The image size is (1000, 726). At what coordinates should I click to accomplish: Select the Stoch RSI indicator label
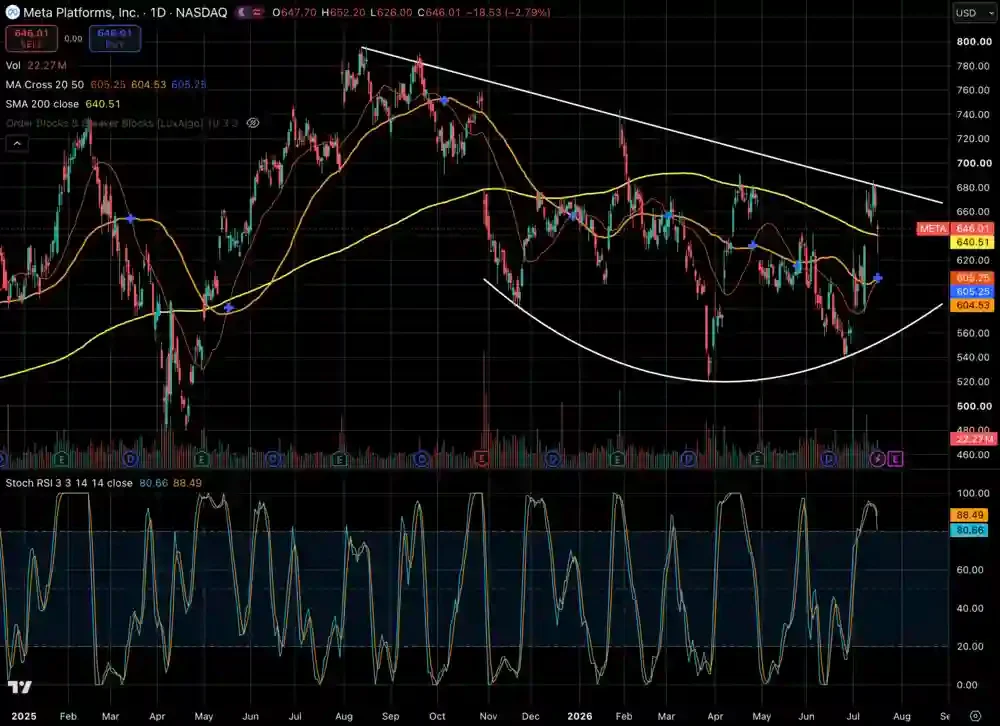tap(69, 483)
